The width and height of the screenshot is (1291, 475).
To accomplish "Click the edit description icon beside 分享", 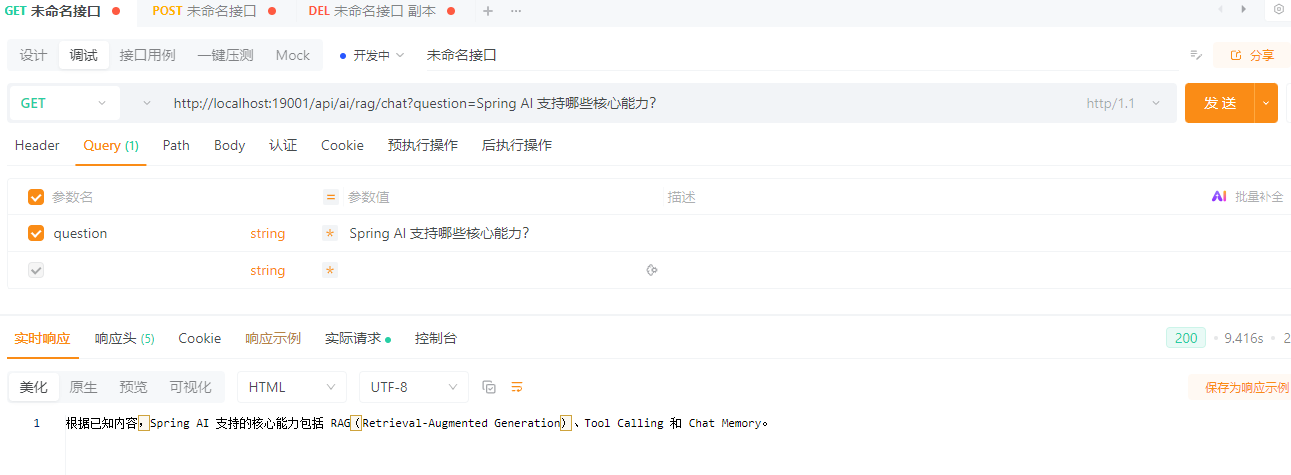I will coord(1195,55).
